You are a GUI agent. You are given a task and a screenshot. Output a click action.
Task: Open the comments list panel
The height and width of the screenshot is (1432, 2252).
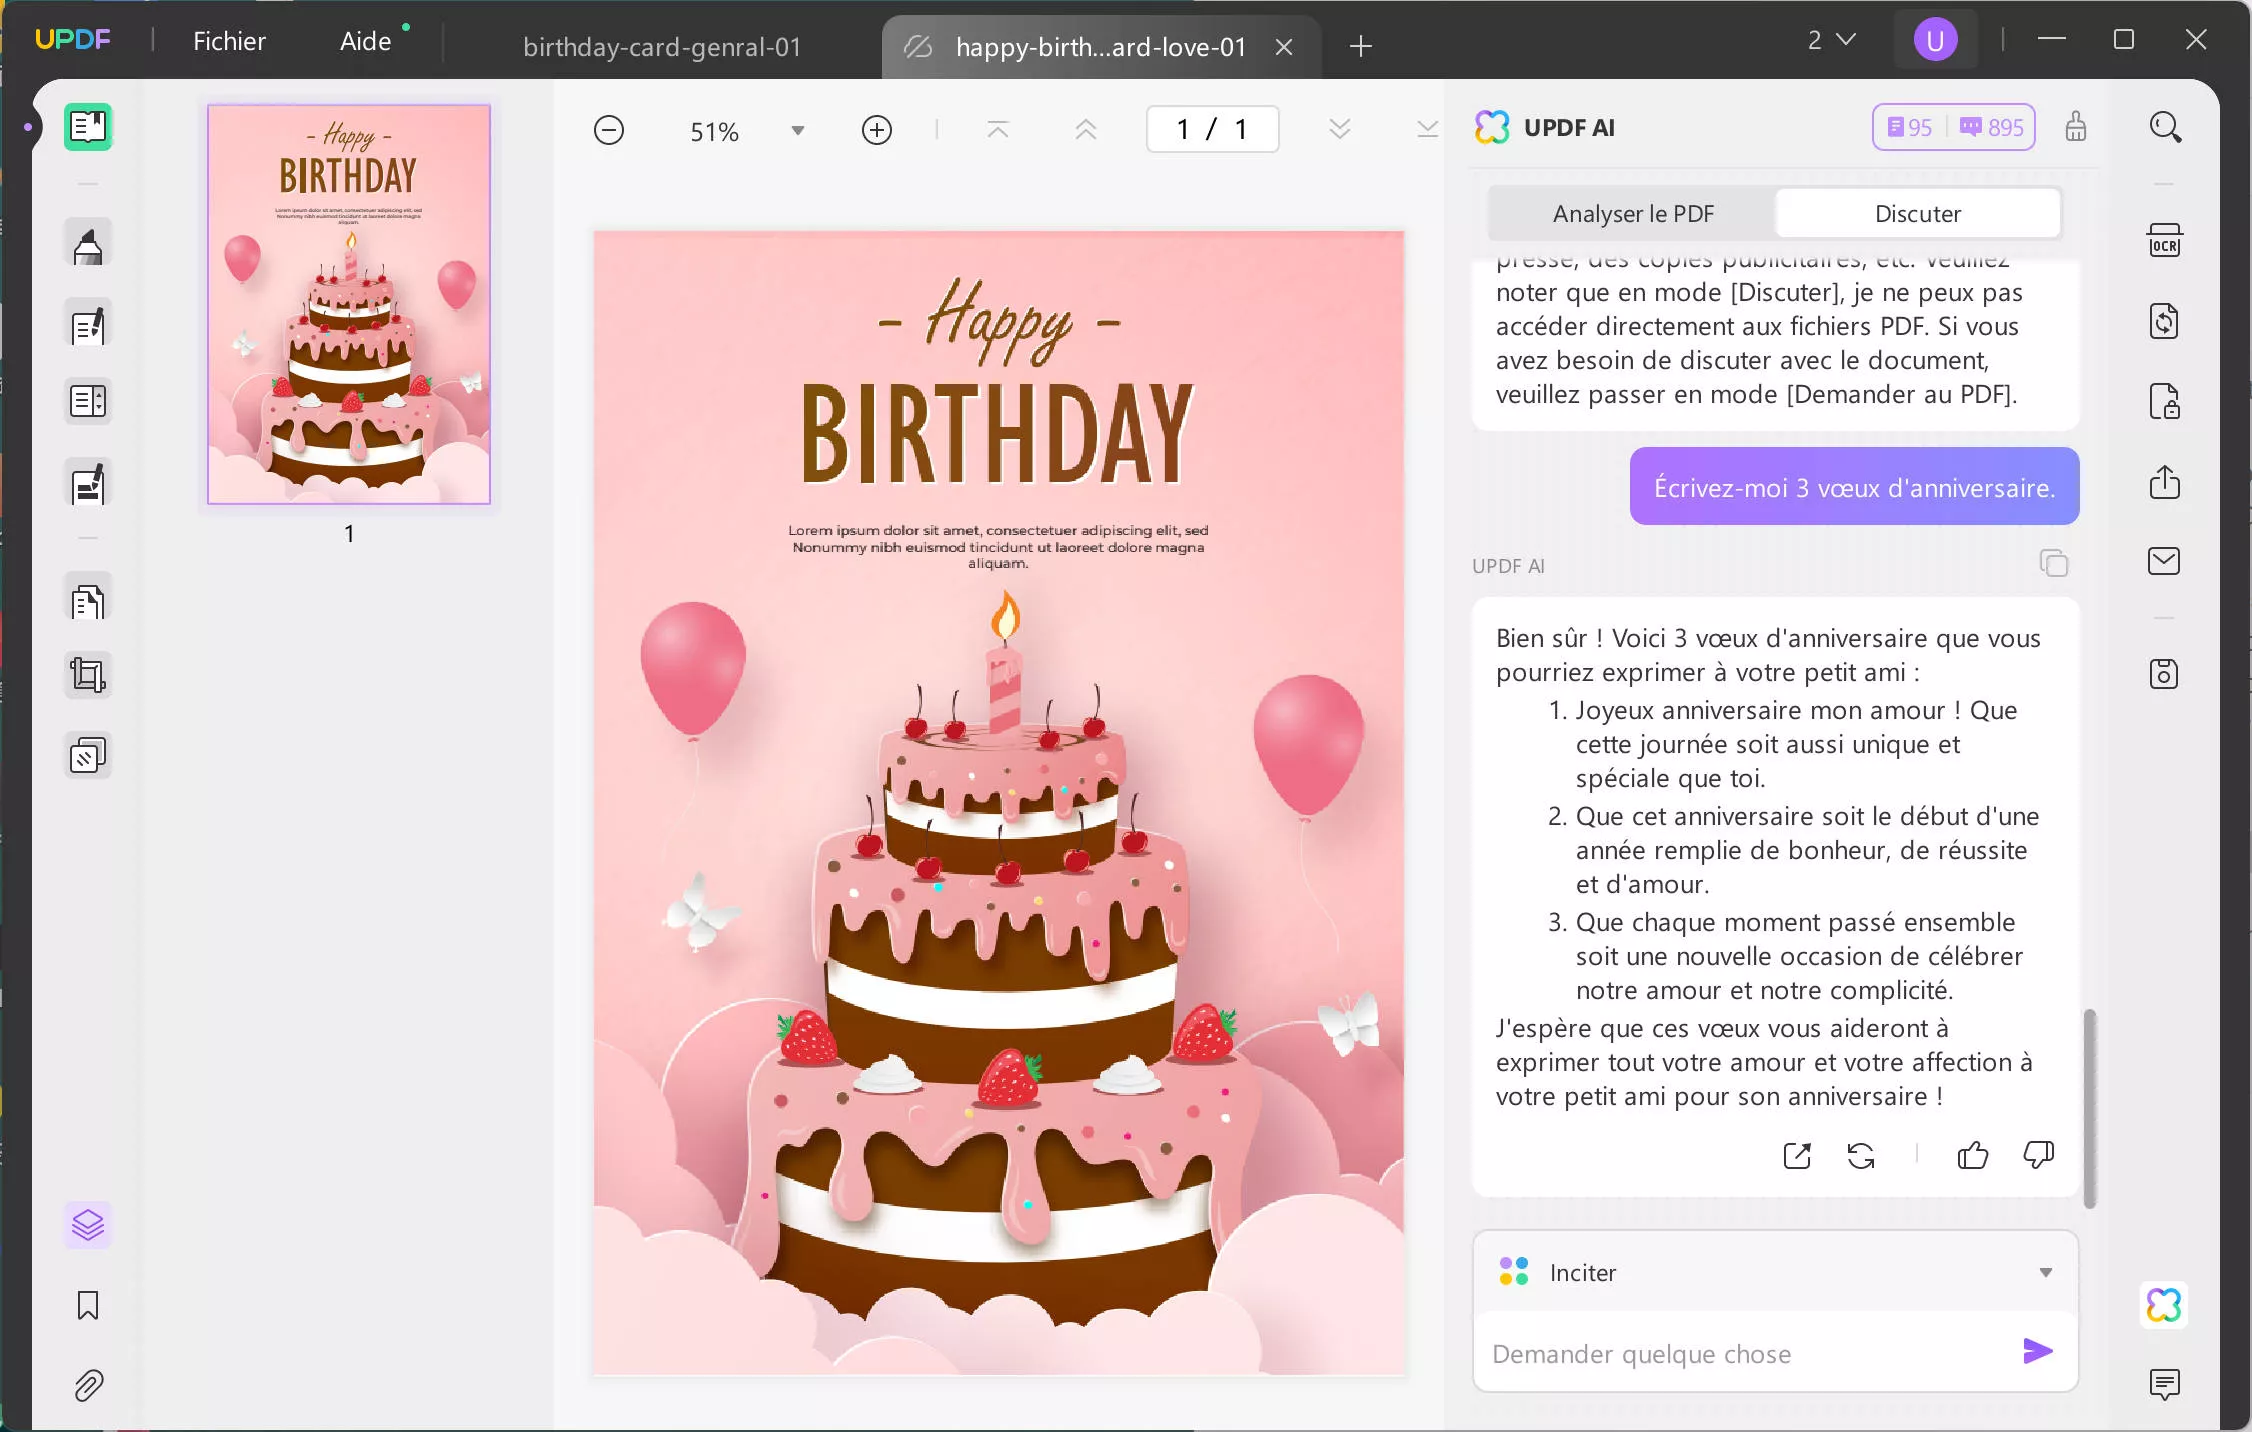coord(2165,1384)
